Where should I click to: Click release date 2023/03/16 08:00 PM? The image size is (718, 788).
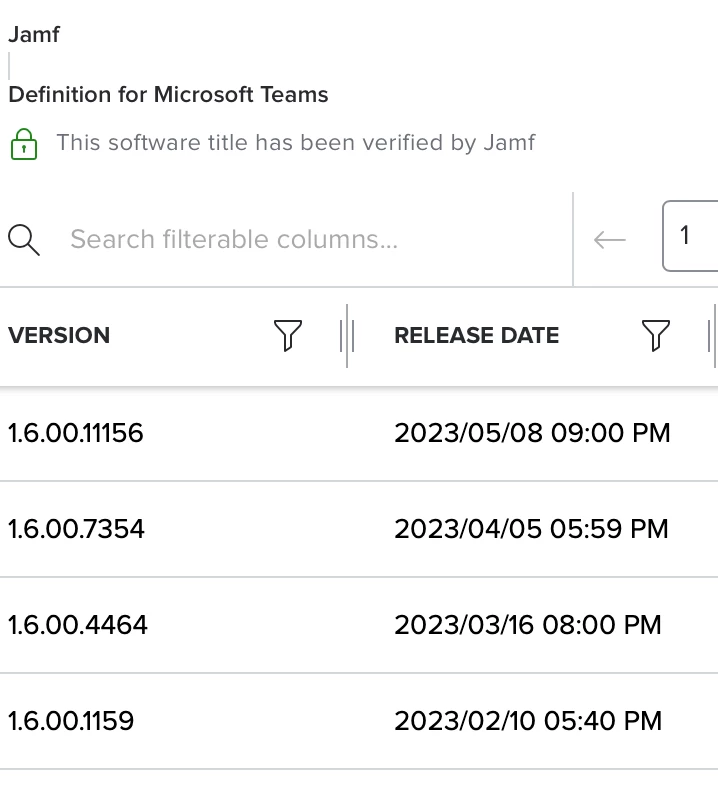(528, 625)
